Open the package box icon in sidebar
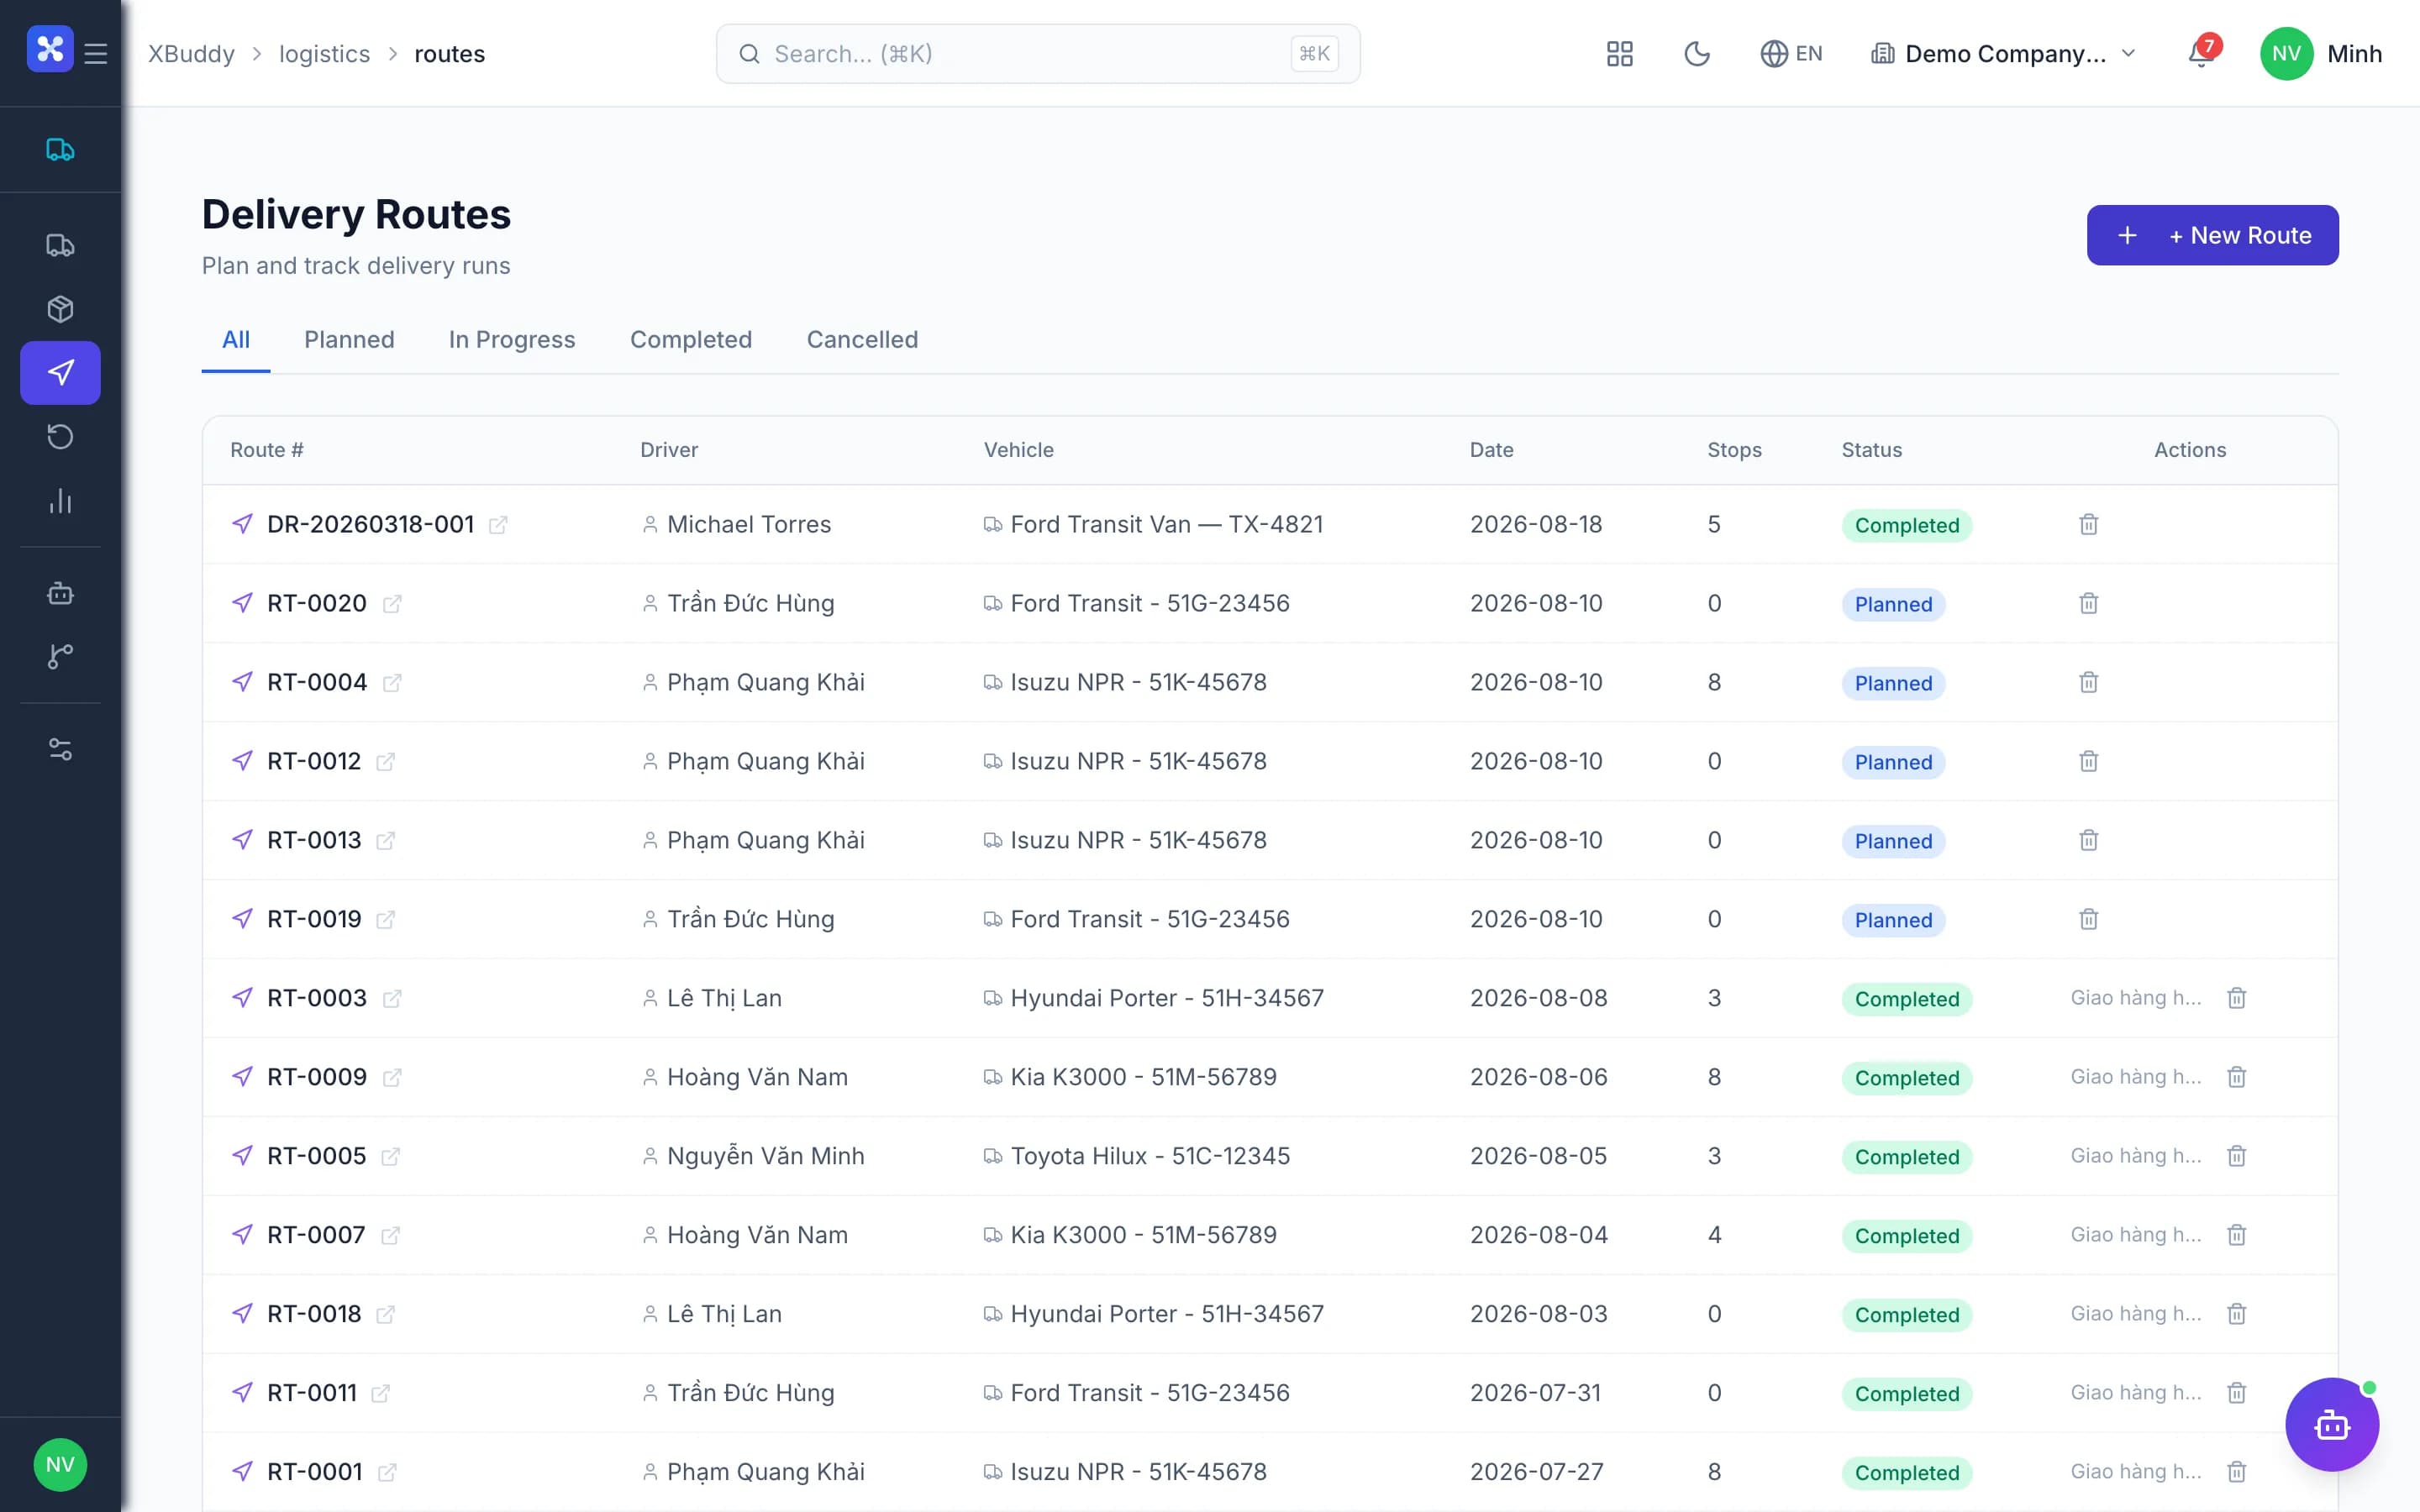This screenshot has width=2420, height=1512. pyautogui.click(x=60, y=309)
